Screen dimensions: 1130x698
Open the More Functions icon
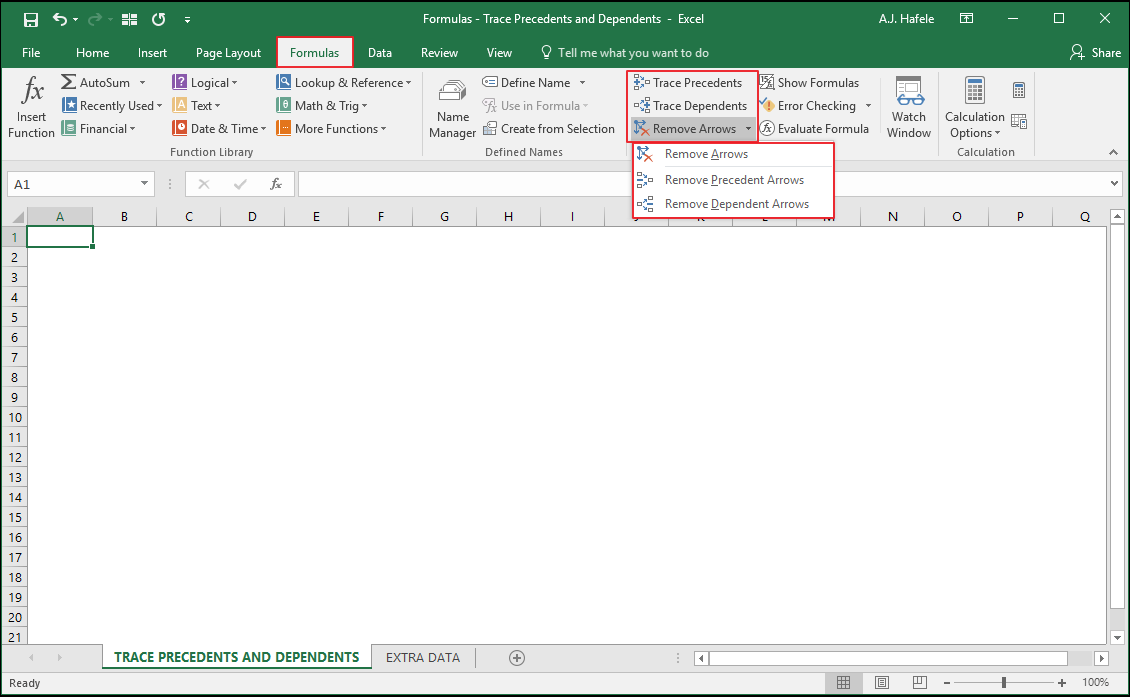284,128
